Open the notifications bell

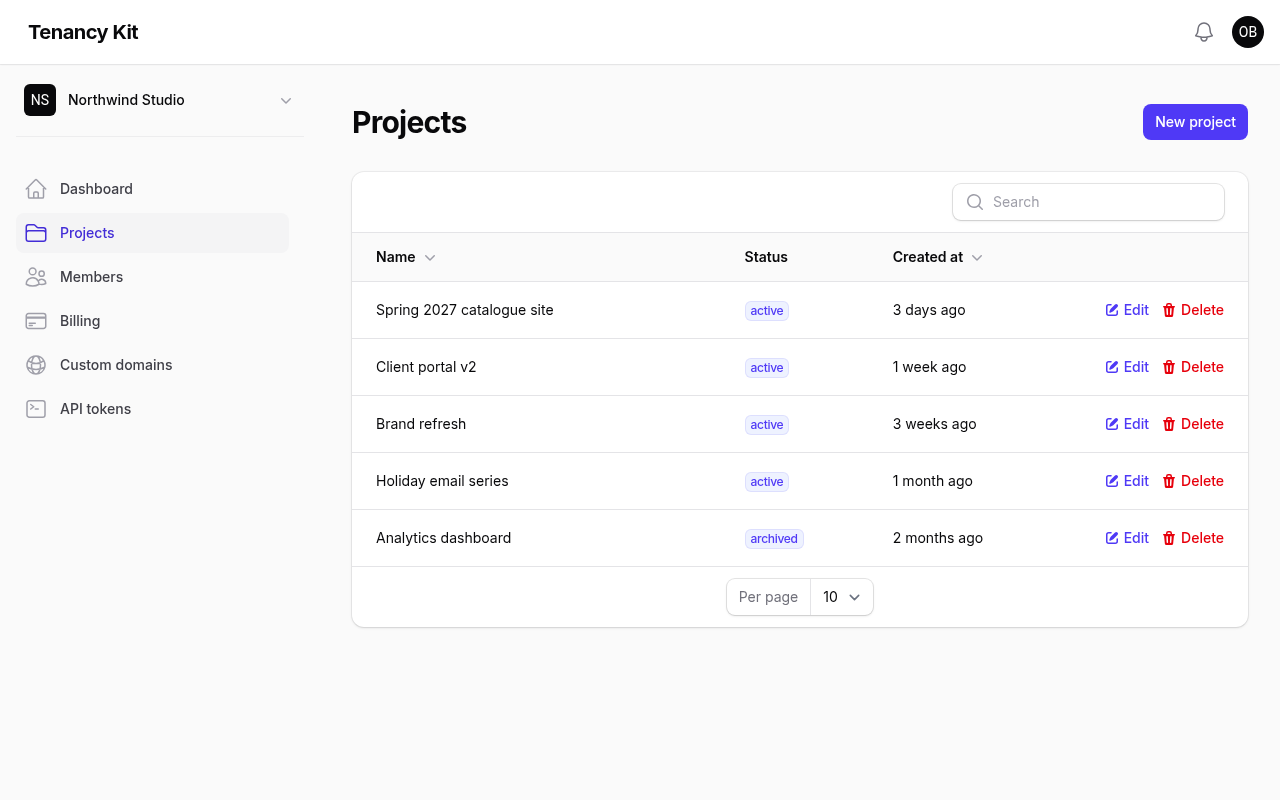click(x=1204, y=32)
